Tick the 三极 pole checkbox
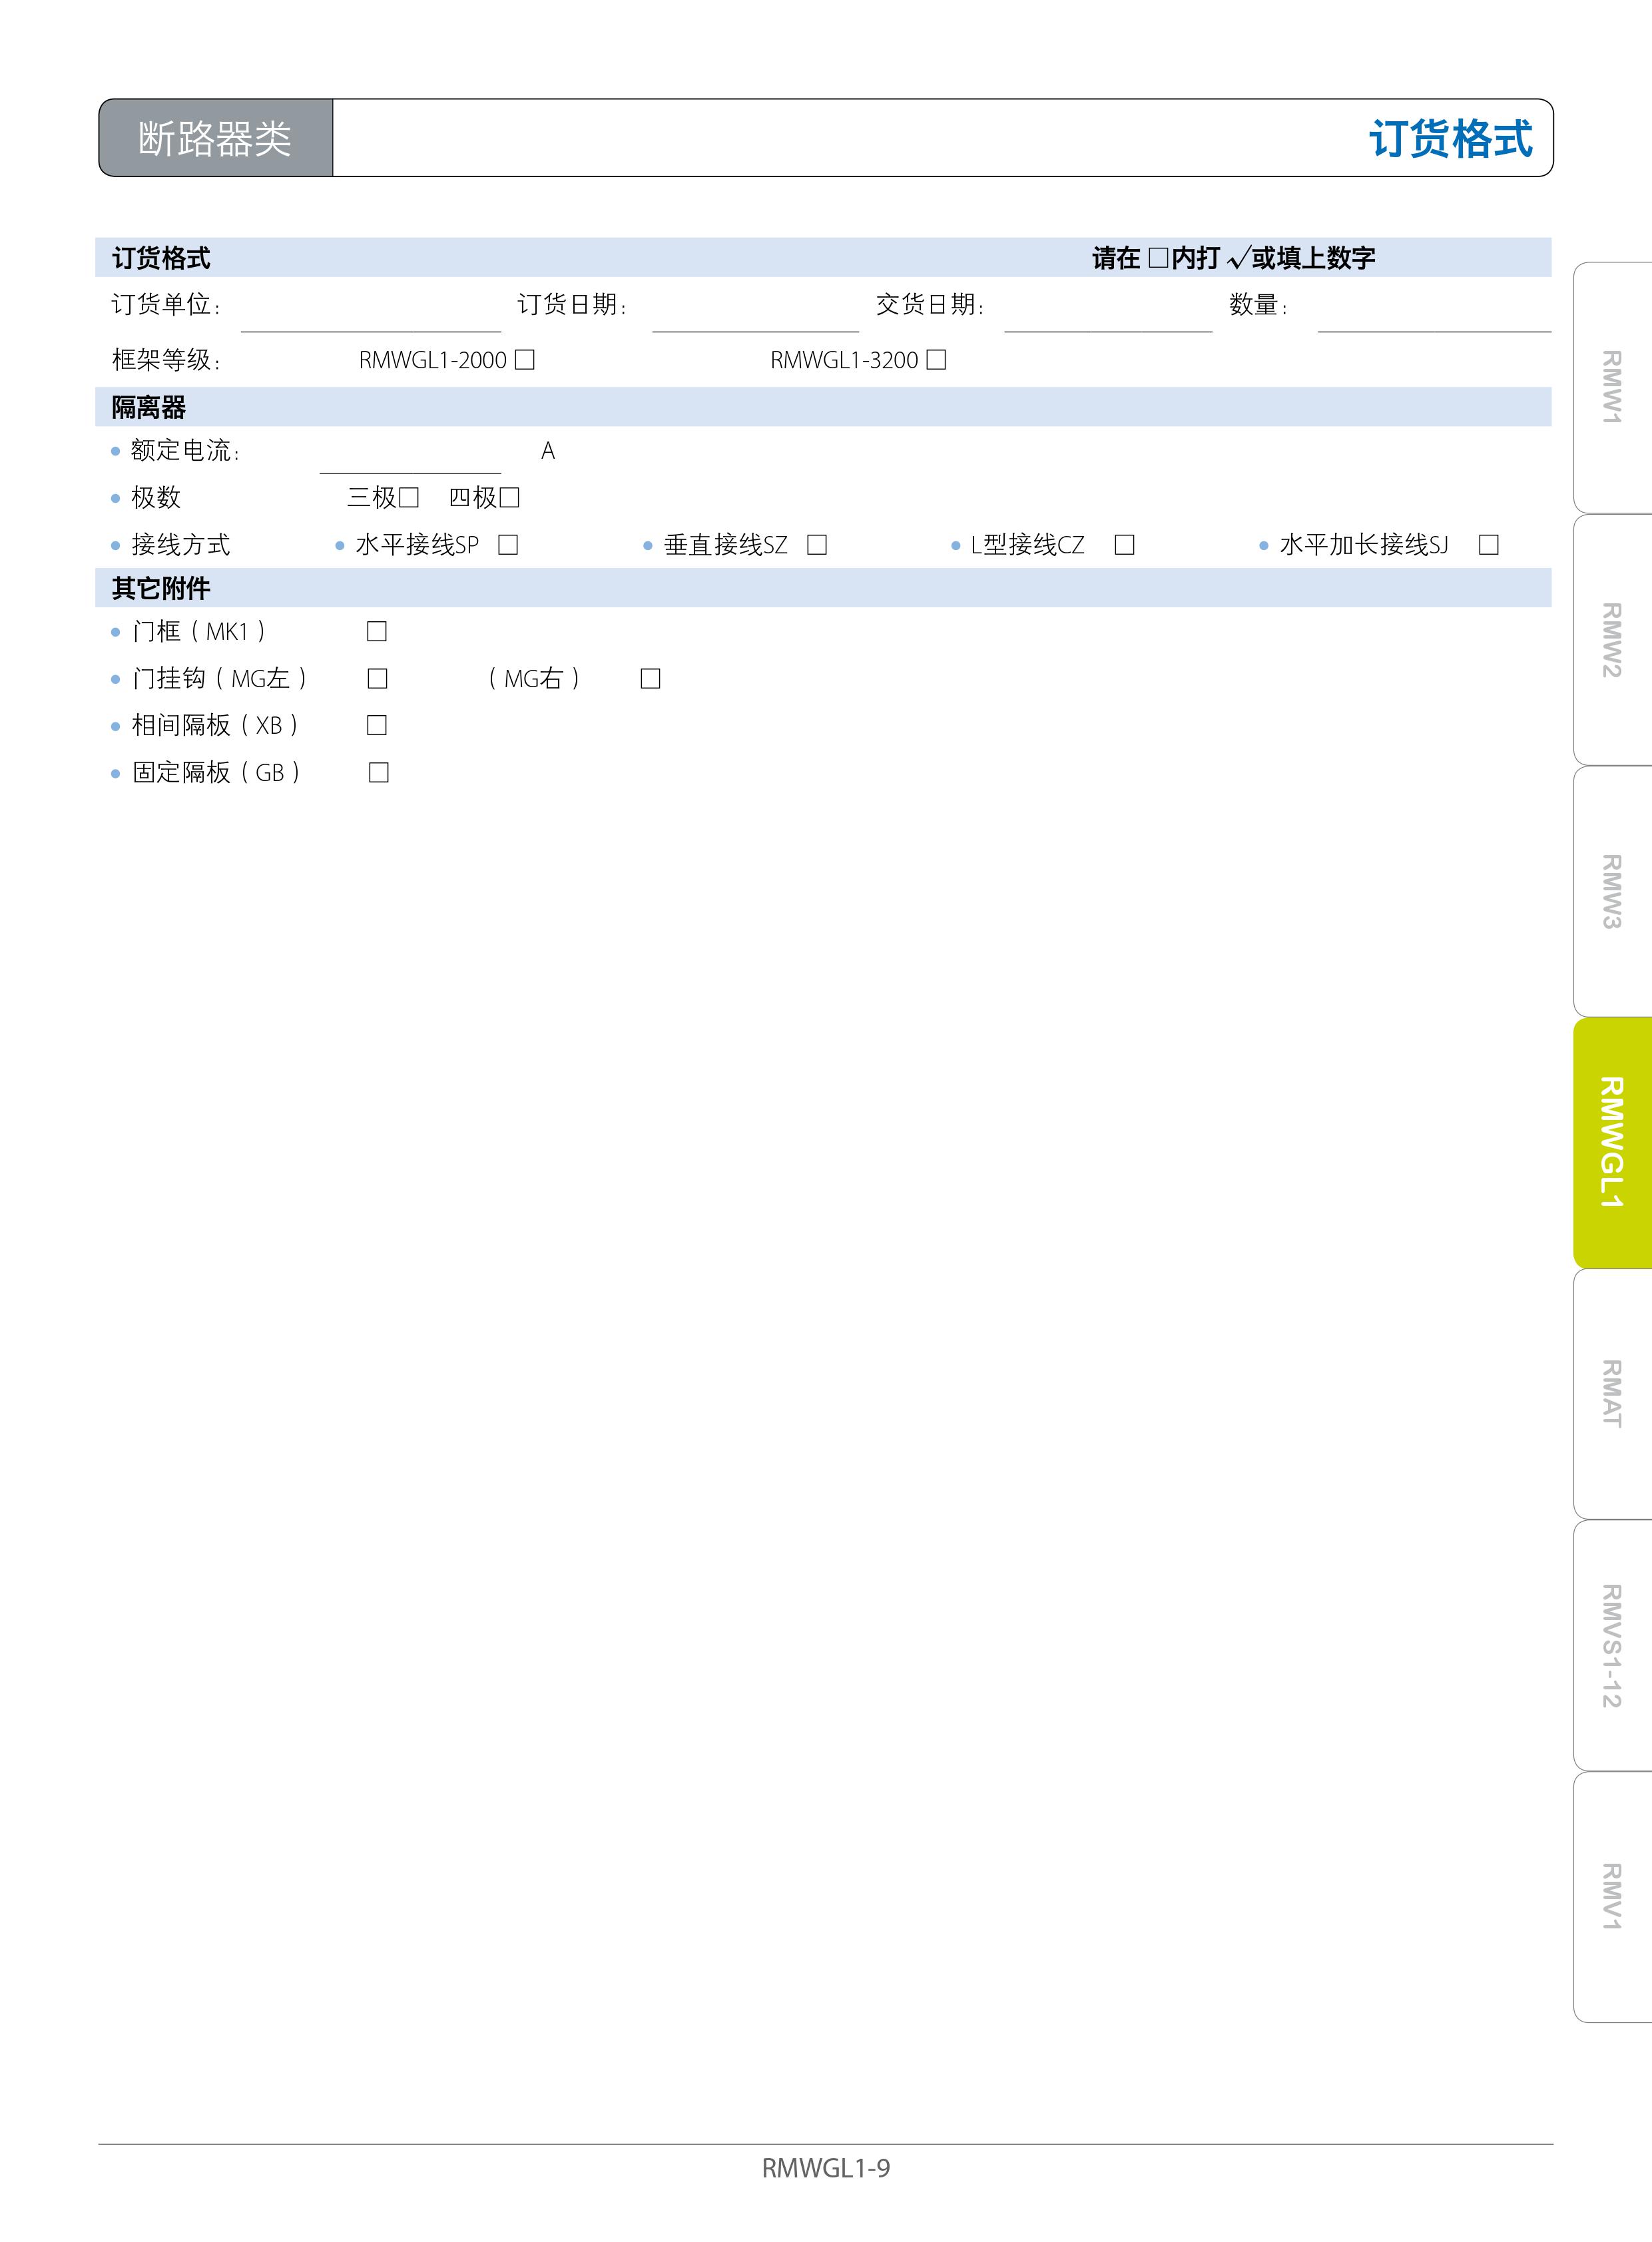1652x2242 pixels. 409,497
